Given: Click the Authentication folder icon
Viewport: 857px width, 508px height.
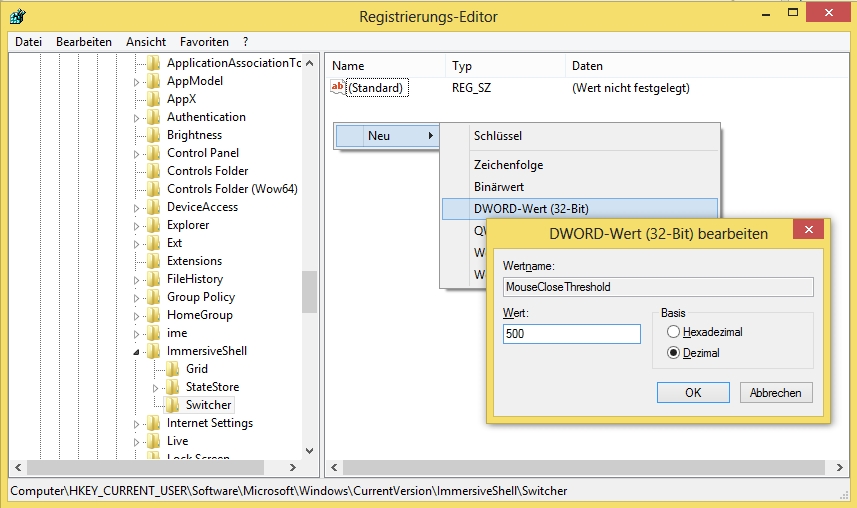Looking at the screenshot, I should 154,117.
